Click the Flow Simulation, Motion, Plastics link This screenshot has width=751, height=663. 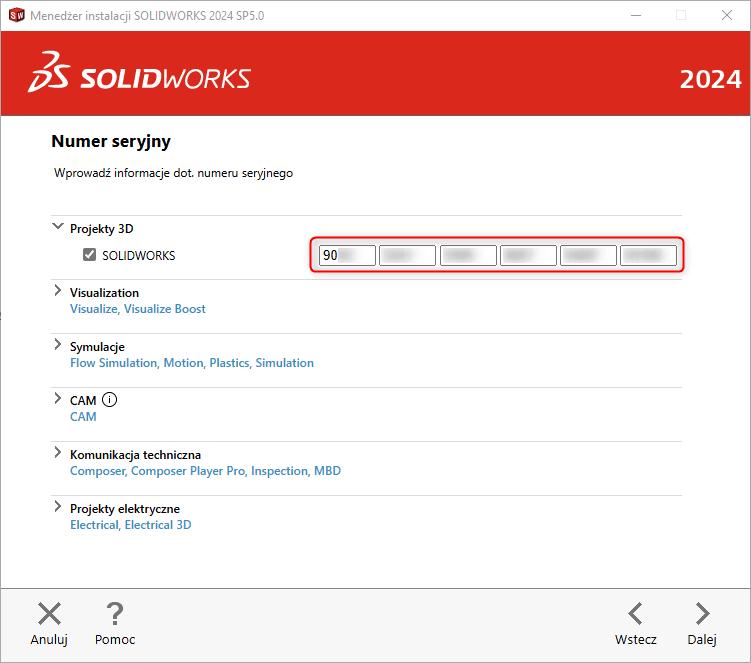pyautogui.click(x=192, y=363)
